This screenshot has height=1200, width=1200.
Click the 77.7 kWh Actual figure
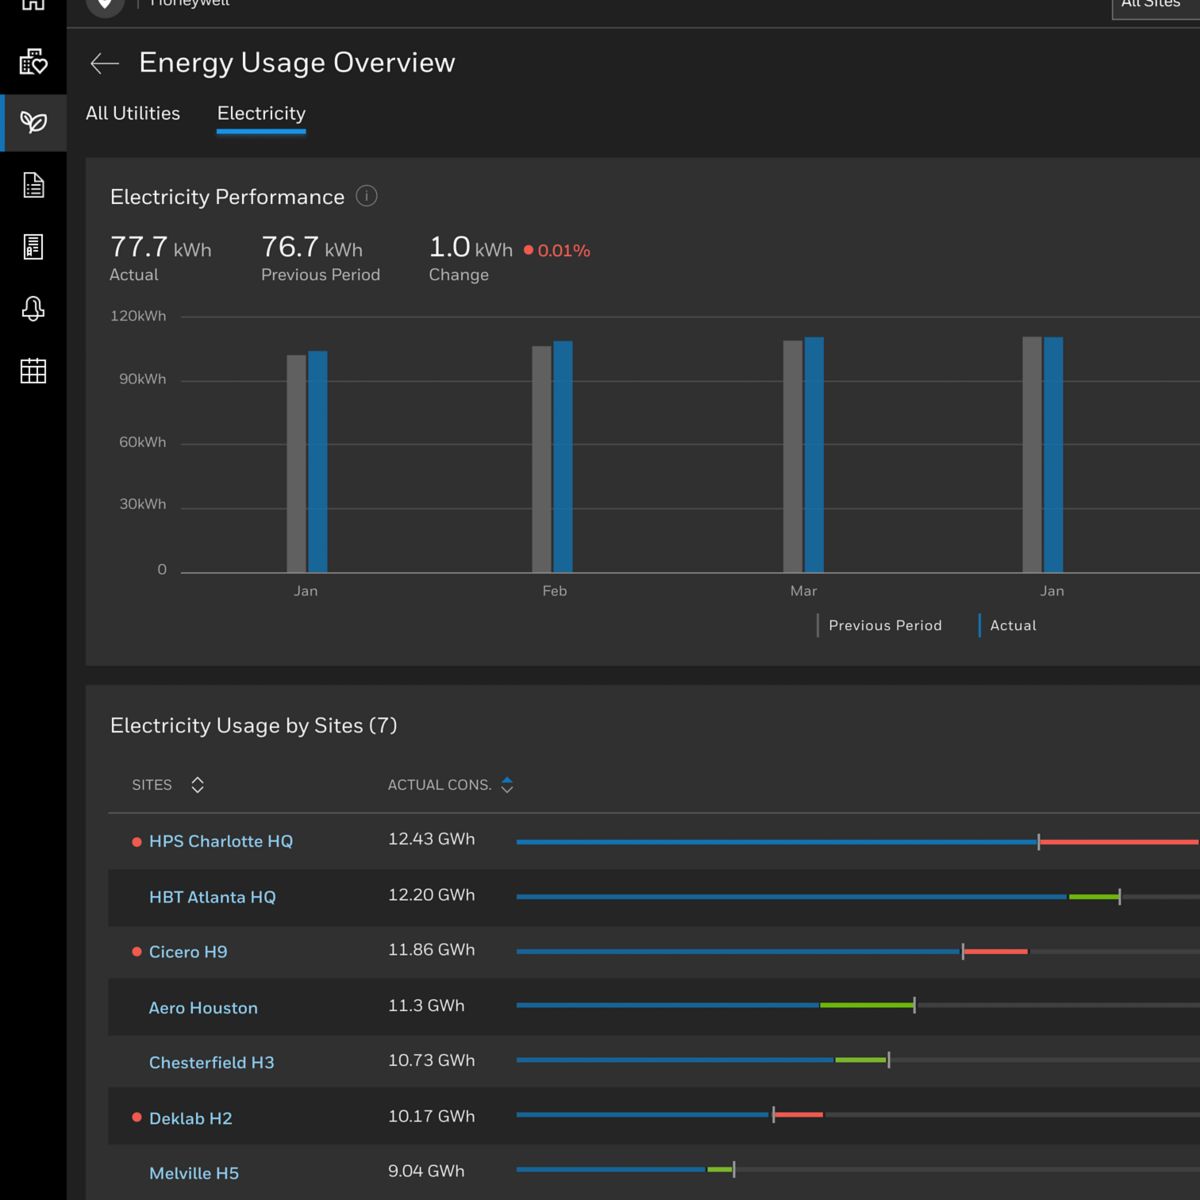(160, 247)
